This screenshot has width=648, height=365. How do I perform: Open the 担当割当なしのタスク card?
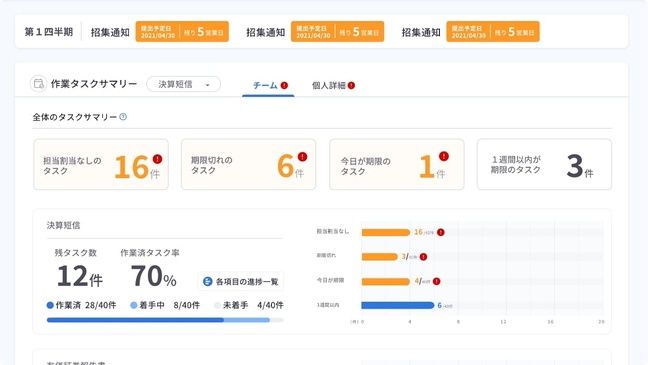101,165
